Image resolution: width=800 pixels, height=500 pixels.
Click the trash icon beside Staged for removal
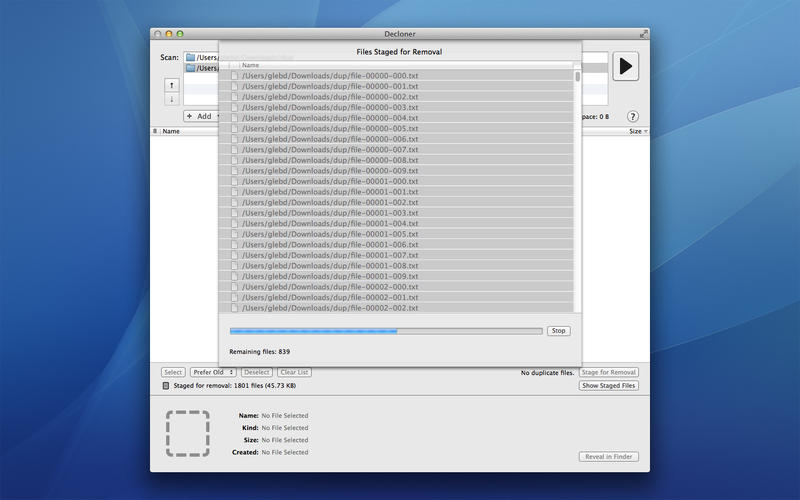click(166, 386)
